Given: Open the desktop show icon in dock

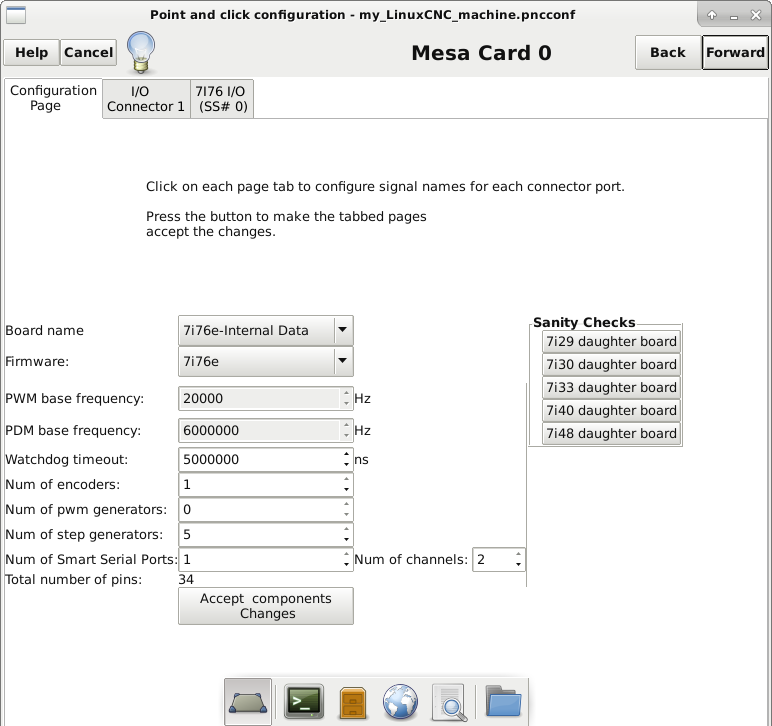Looking at the screenshot, I should point(248,702).
